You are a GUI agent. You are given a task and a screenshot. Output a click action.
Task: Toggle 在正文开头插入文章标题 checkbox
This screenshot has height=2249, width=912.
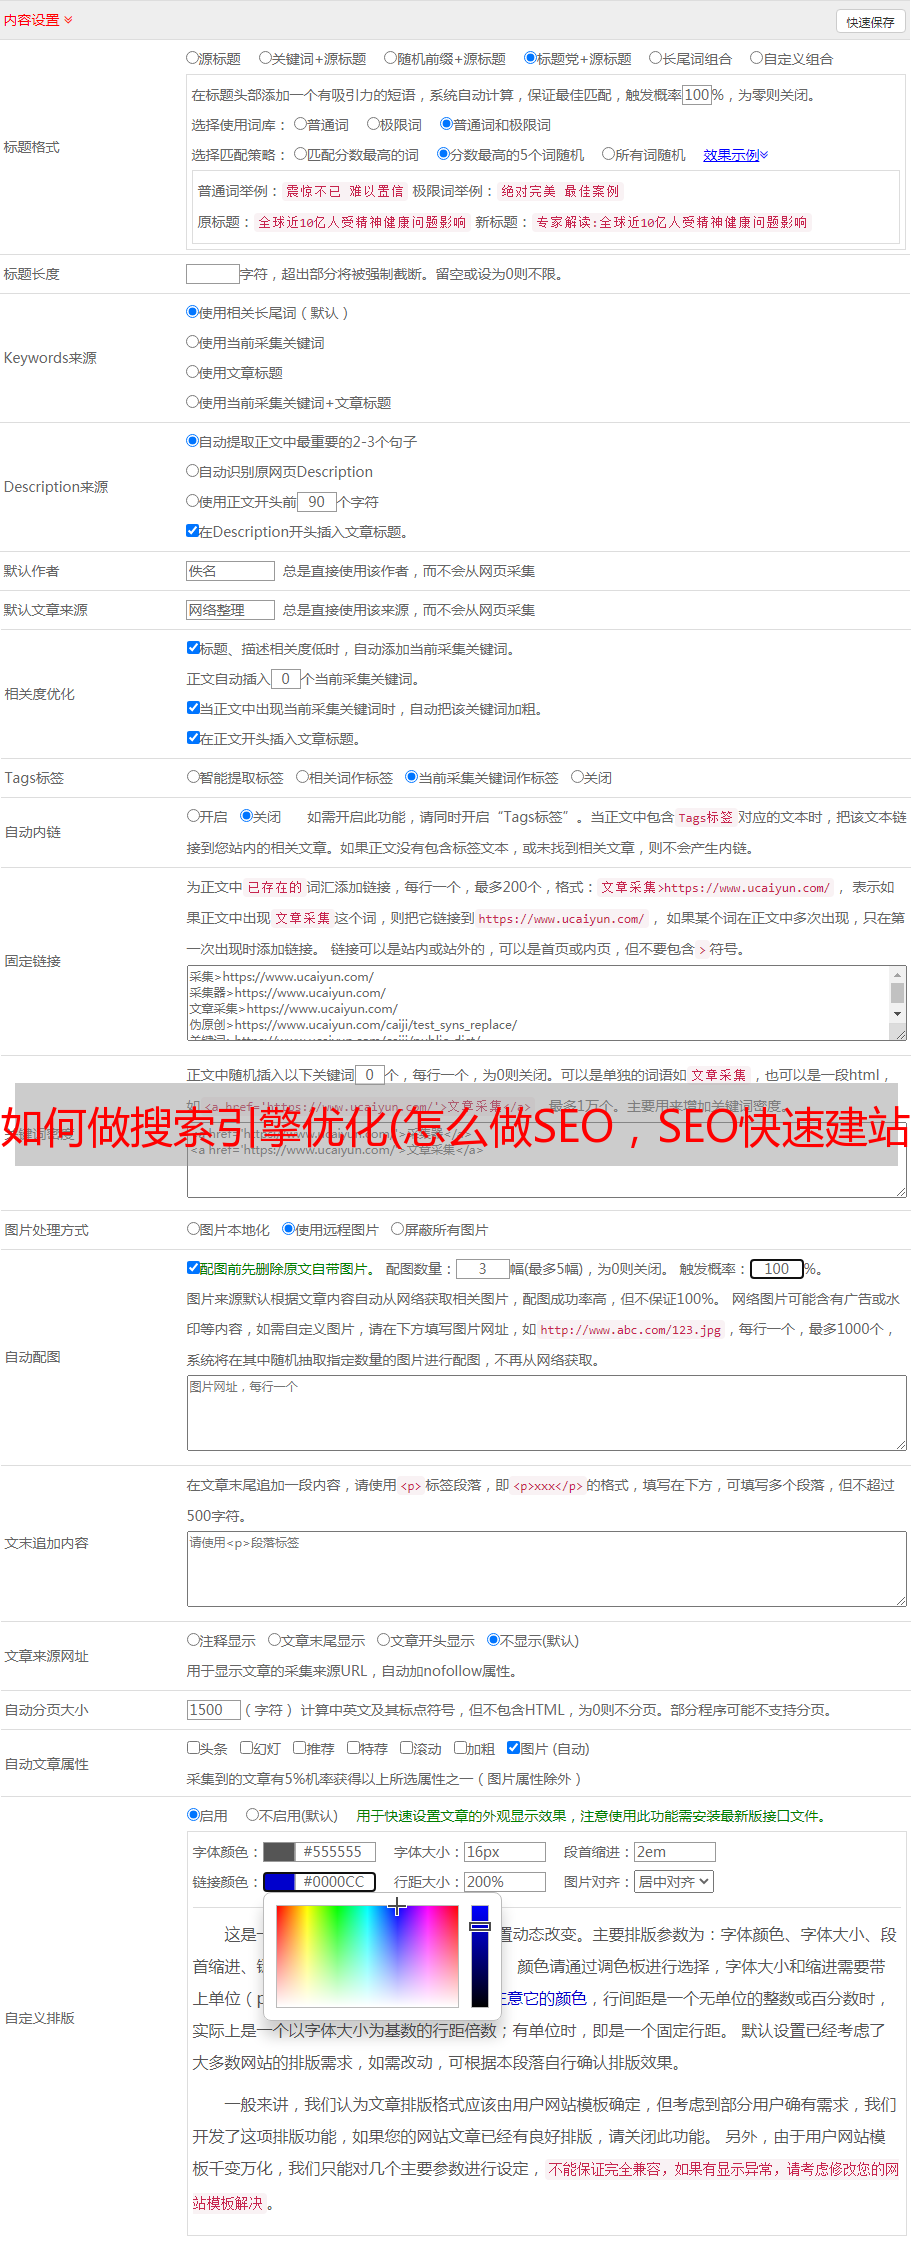pyautogui.click(x=193, y=738)
